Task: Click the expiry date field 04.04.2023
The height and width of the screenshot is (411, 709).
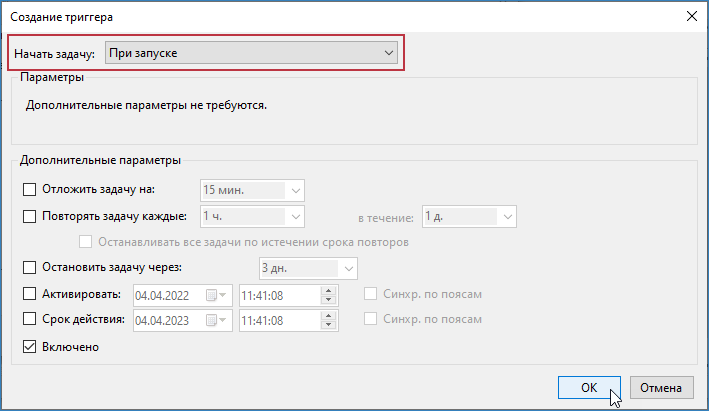Action: pos(166,321)
